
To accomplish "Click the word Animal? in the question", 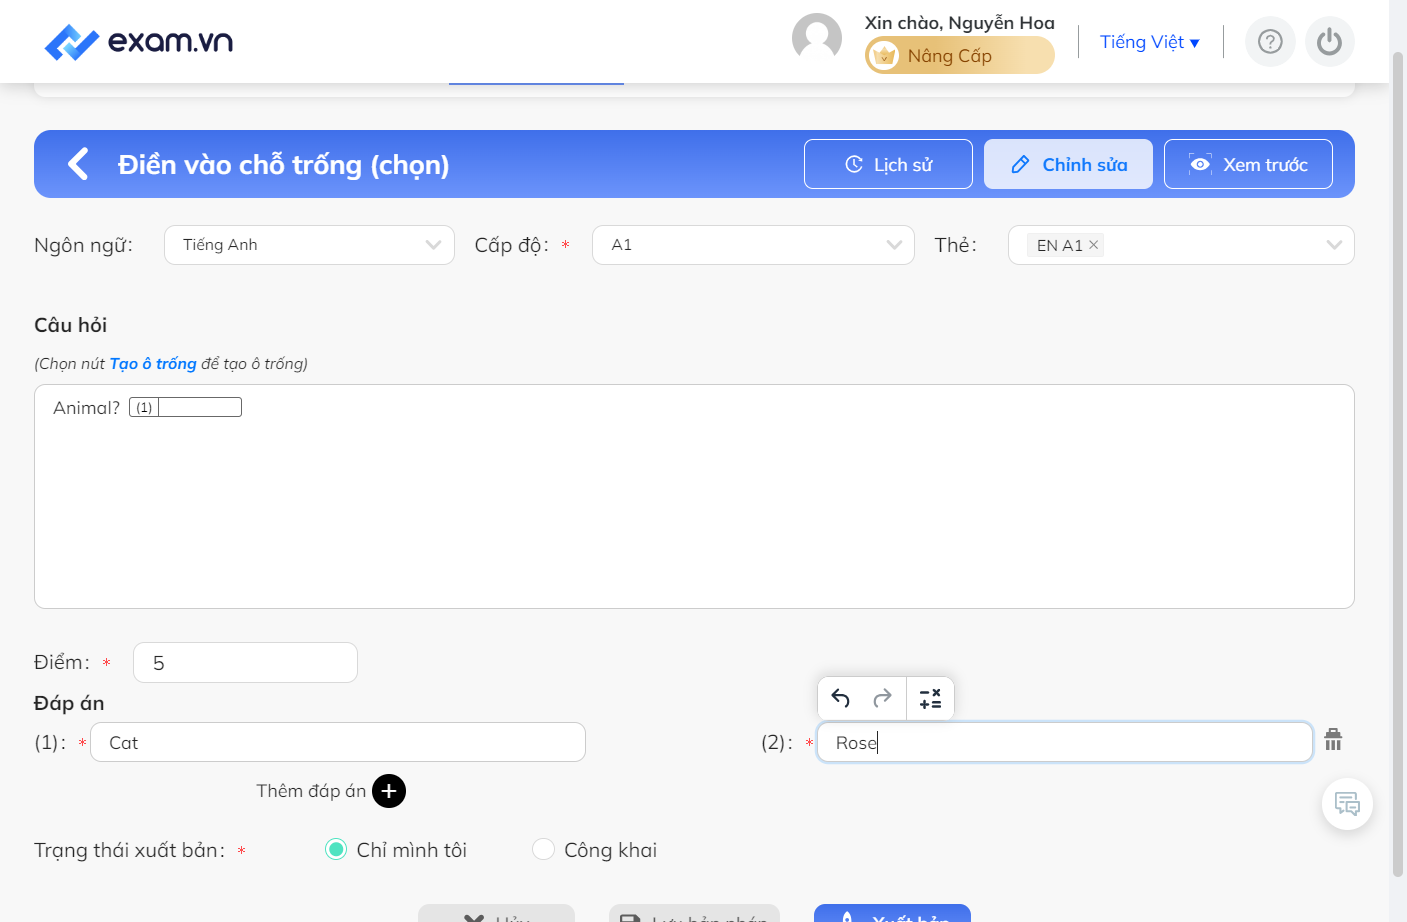I will [86, 408].
